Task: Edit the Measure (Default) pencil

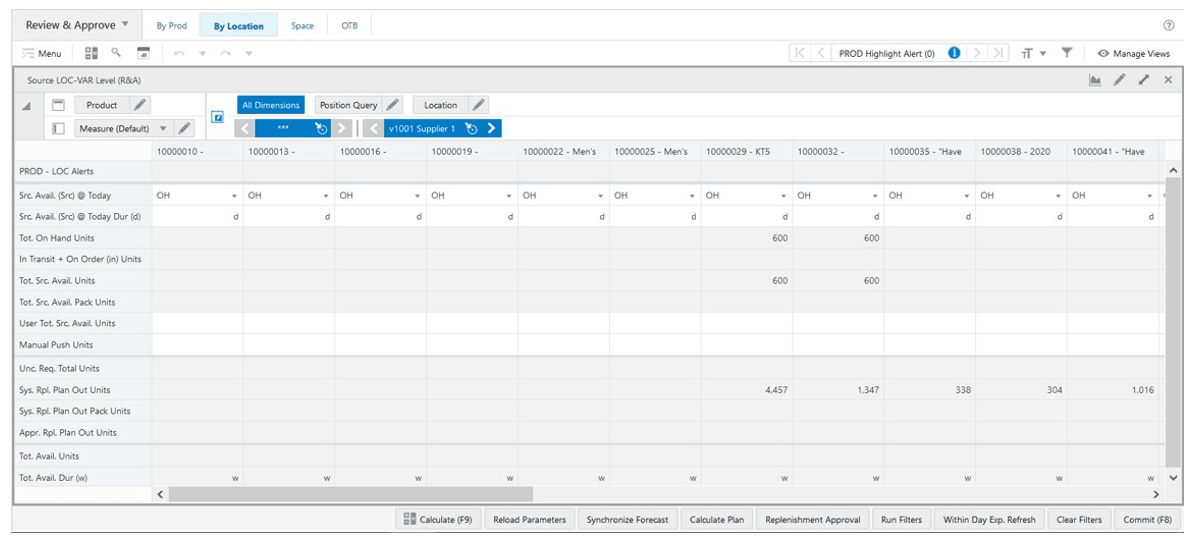Action: (184, 128)
